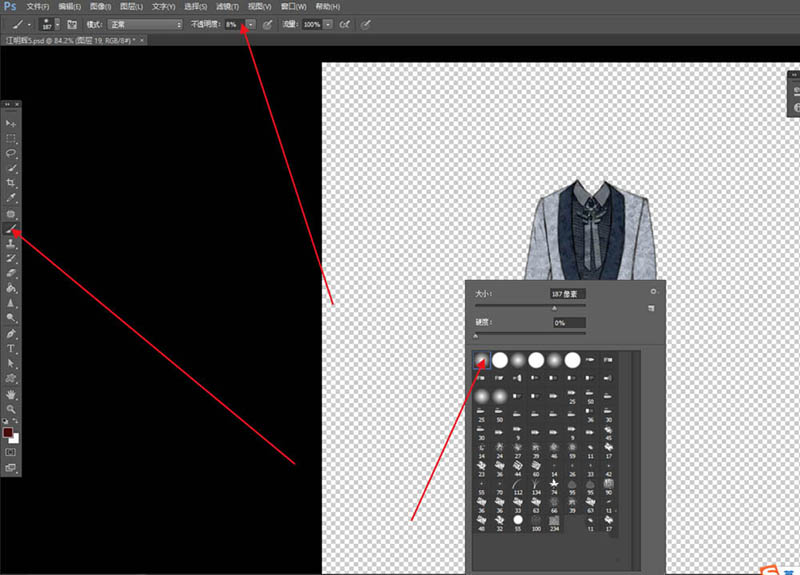This screenshot has height=575, width=800.
Task: Click the brush size input field
Action: point(567,294)
